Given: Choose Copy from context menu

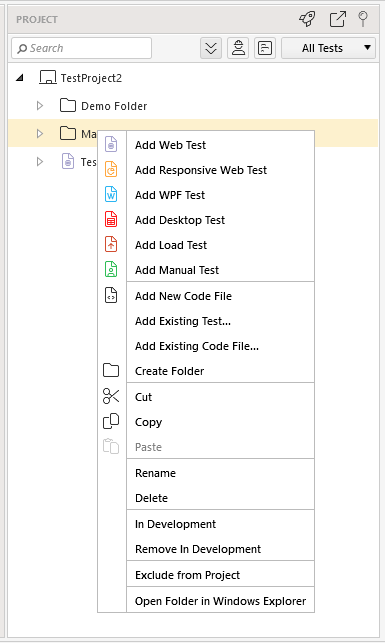Looking at the screenshot, I should coord(220,422).
